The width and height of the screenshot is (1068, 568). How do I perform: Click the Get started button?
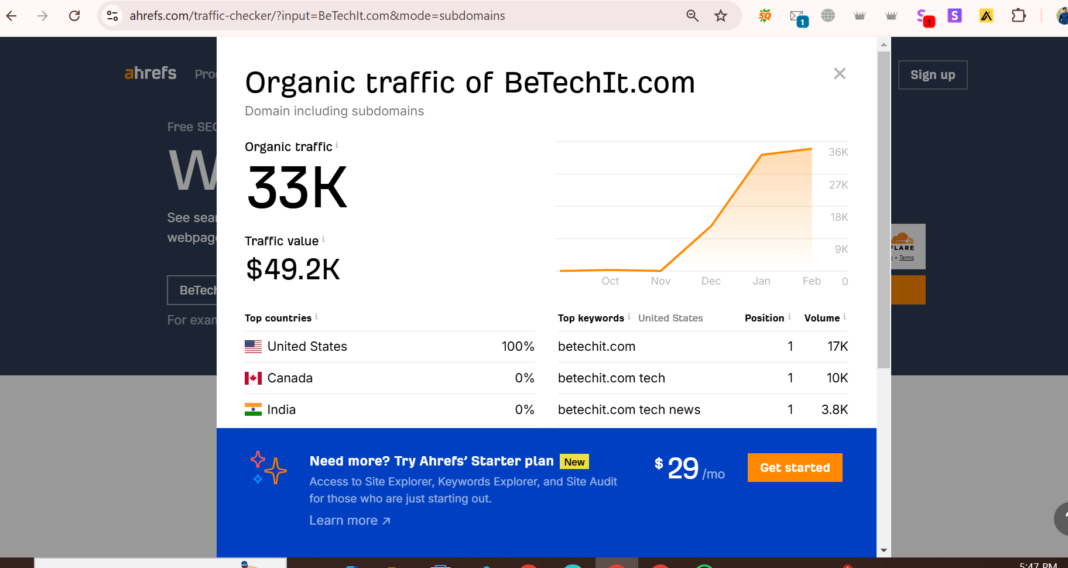click(x=795, y=468)
